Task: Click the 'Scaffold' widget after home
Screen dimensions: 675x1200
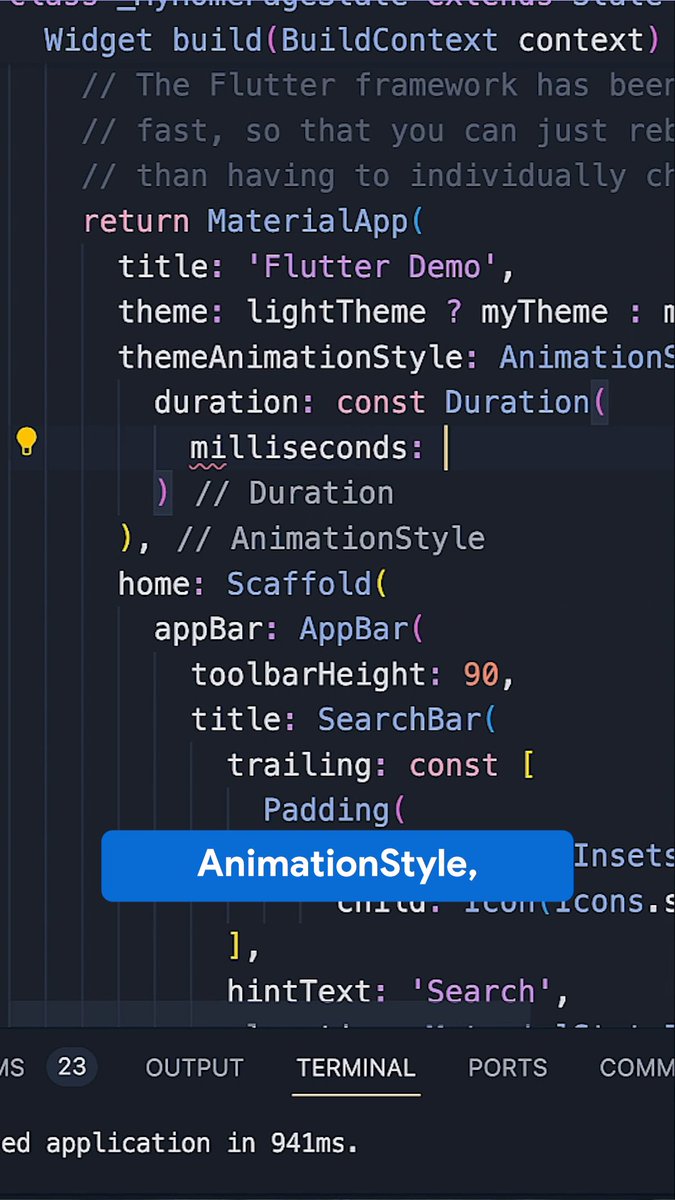Action: 300,584
